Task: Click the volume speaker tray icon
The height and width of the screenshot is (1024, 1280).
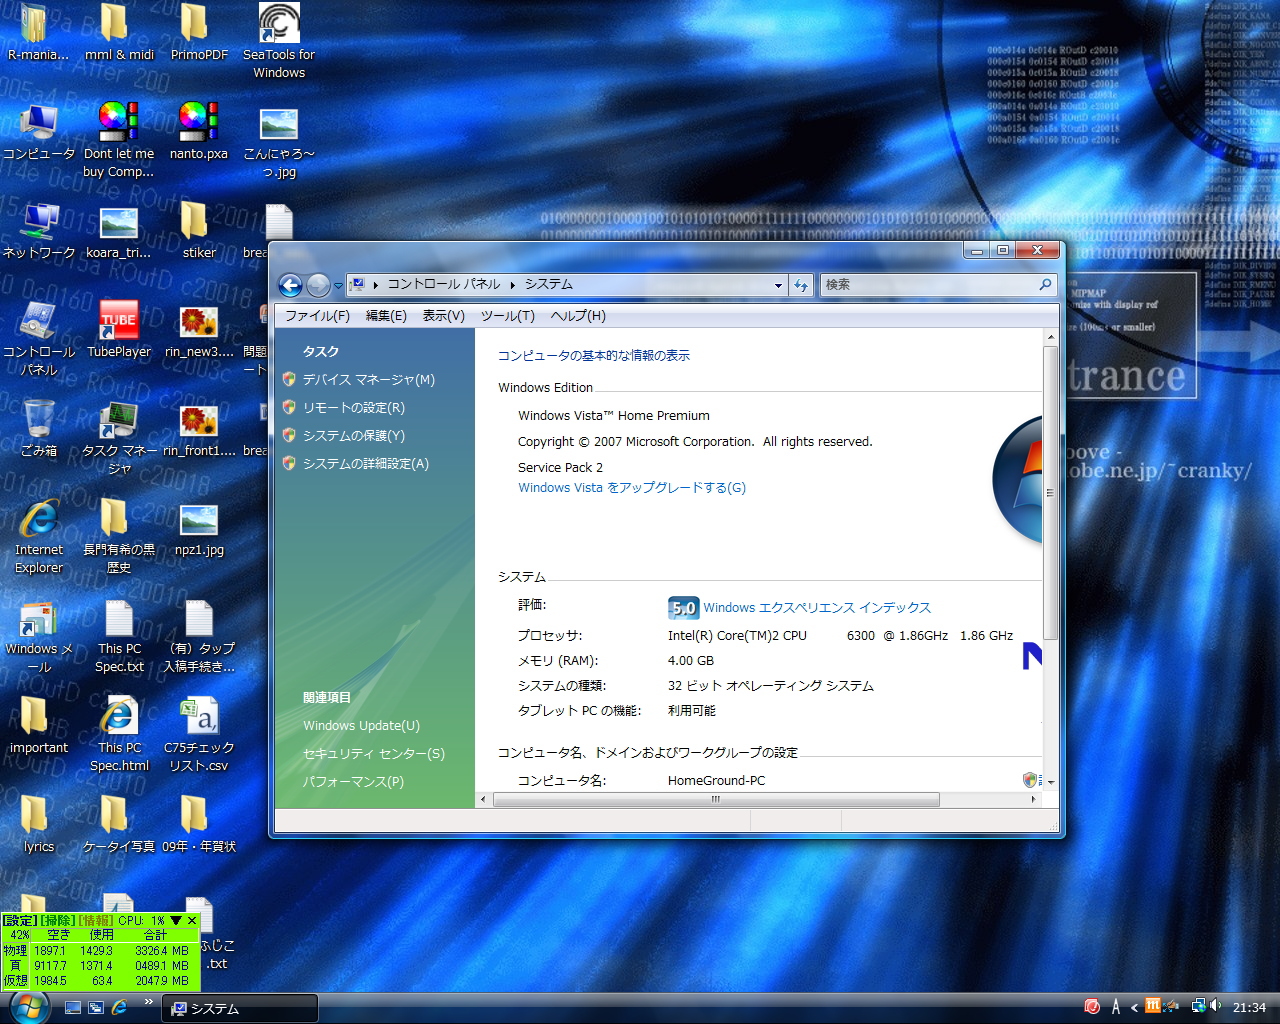Action: (1215, 1007)
